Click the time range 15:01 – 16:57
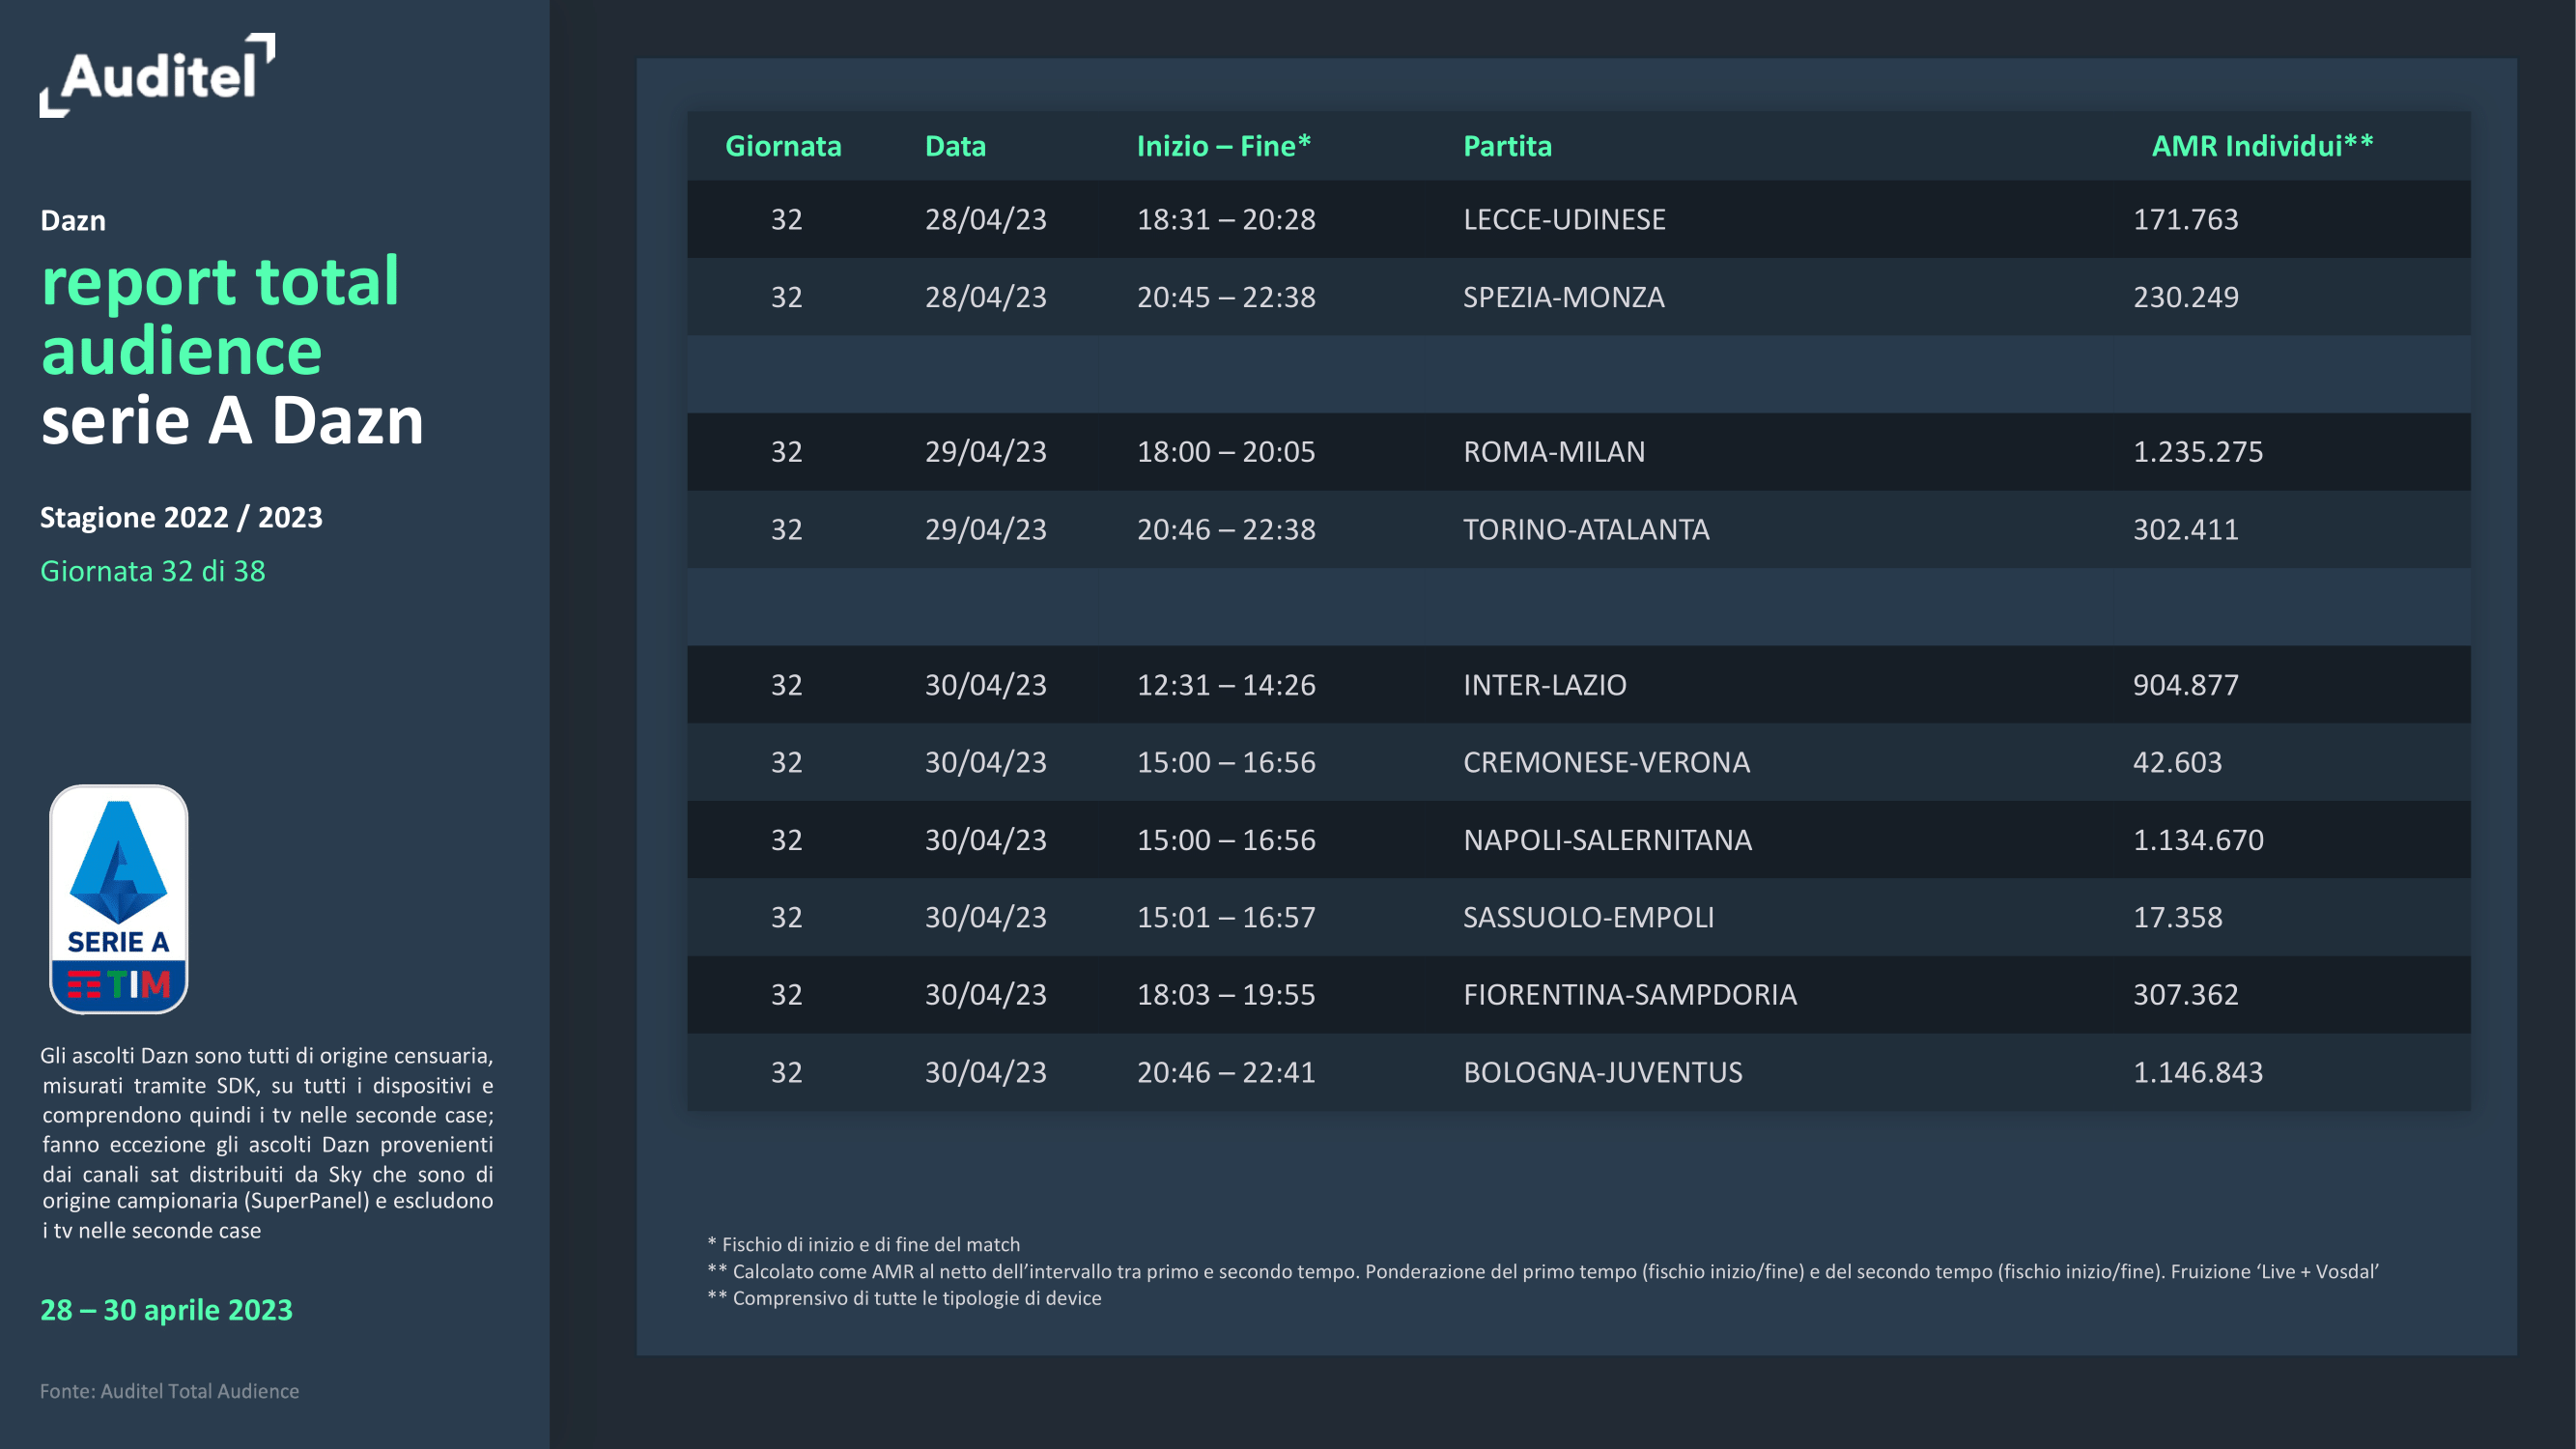2576x1449 pixels. coord(1226,917)
